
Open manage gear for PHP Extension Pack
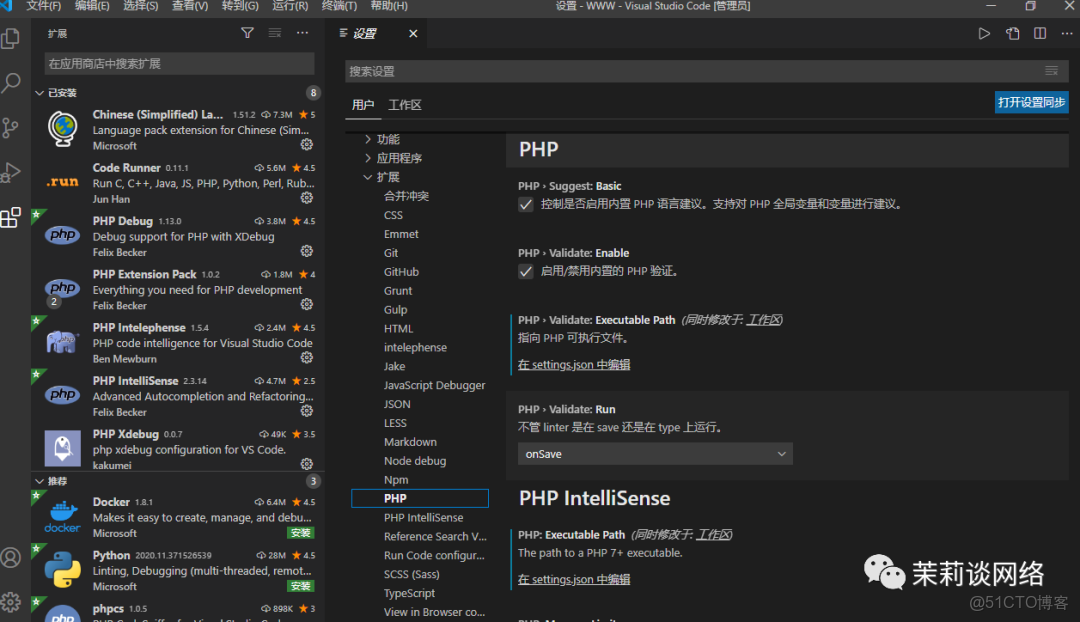[307, 304]
